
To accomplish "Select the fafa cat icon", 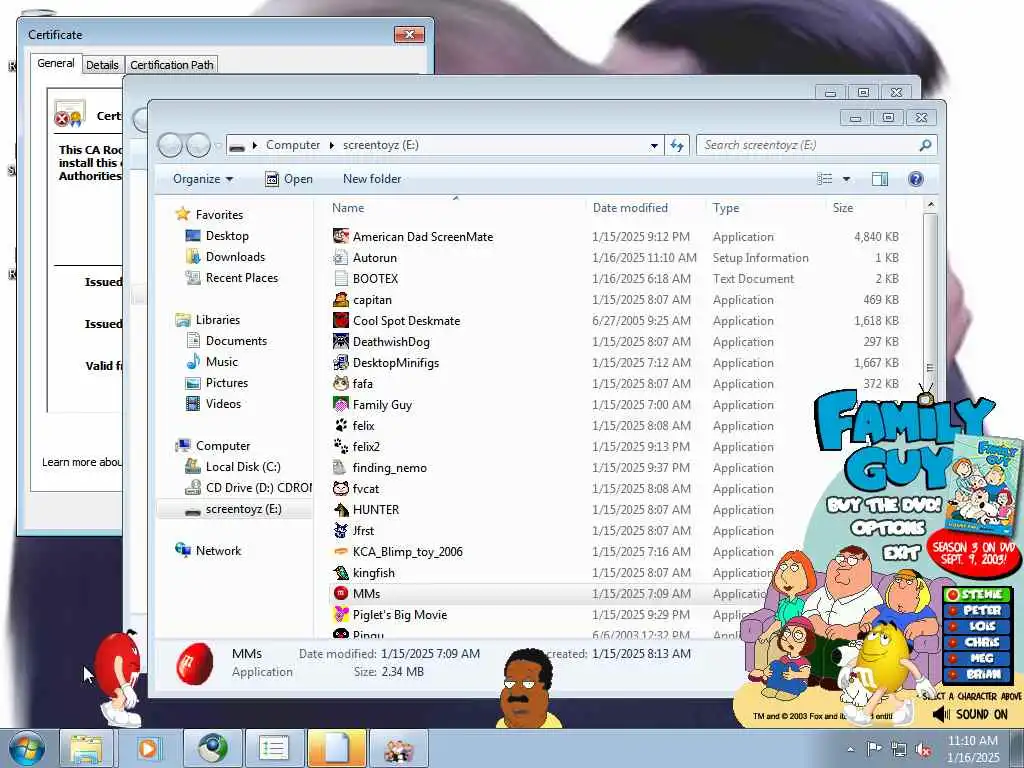I will (340, 383).
